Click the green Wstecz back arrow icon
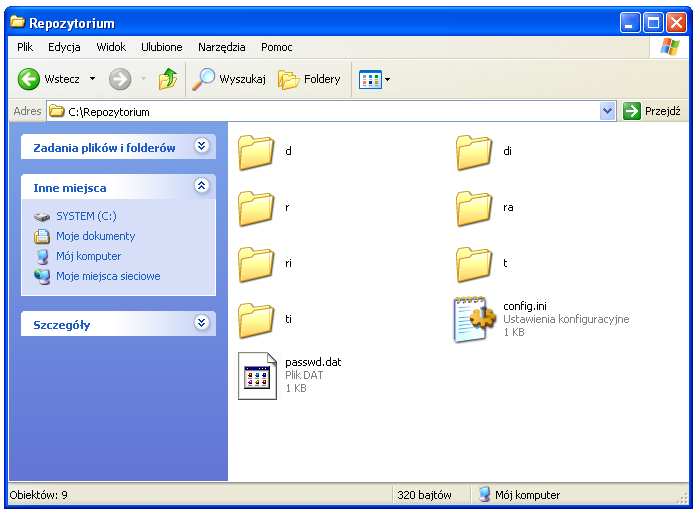Image resolution: width=700 pixels, height=515 pixels. click(x=29, y=79)
